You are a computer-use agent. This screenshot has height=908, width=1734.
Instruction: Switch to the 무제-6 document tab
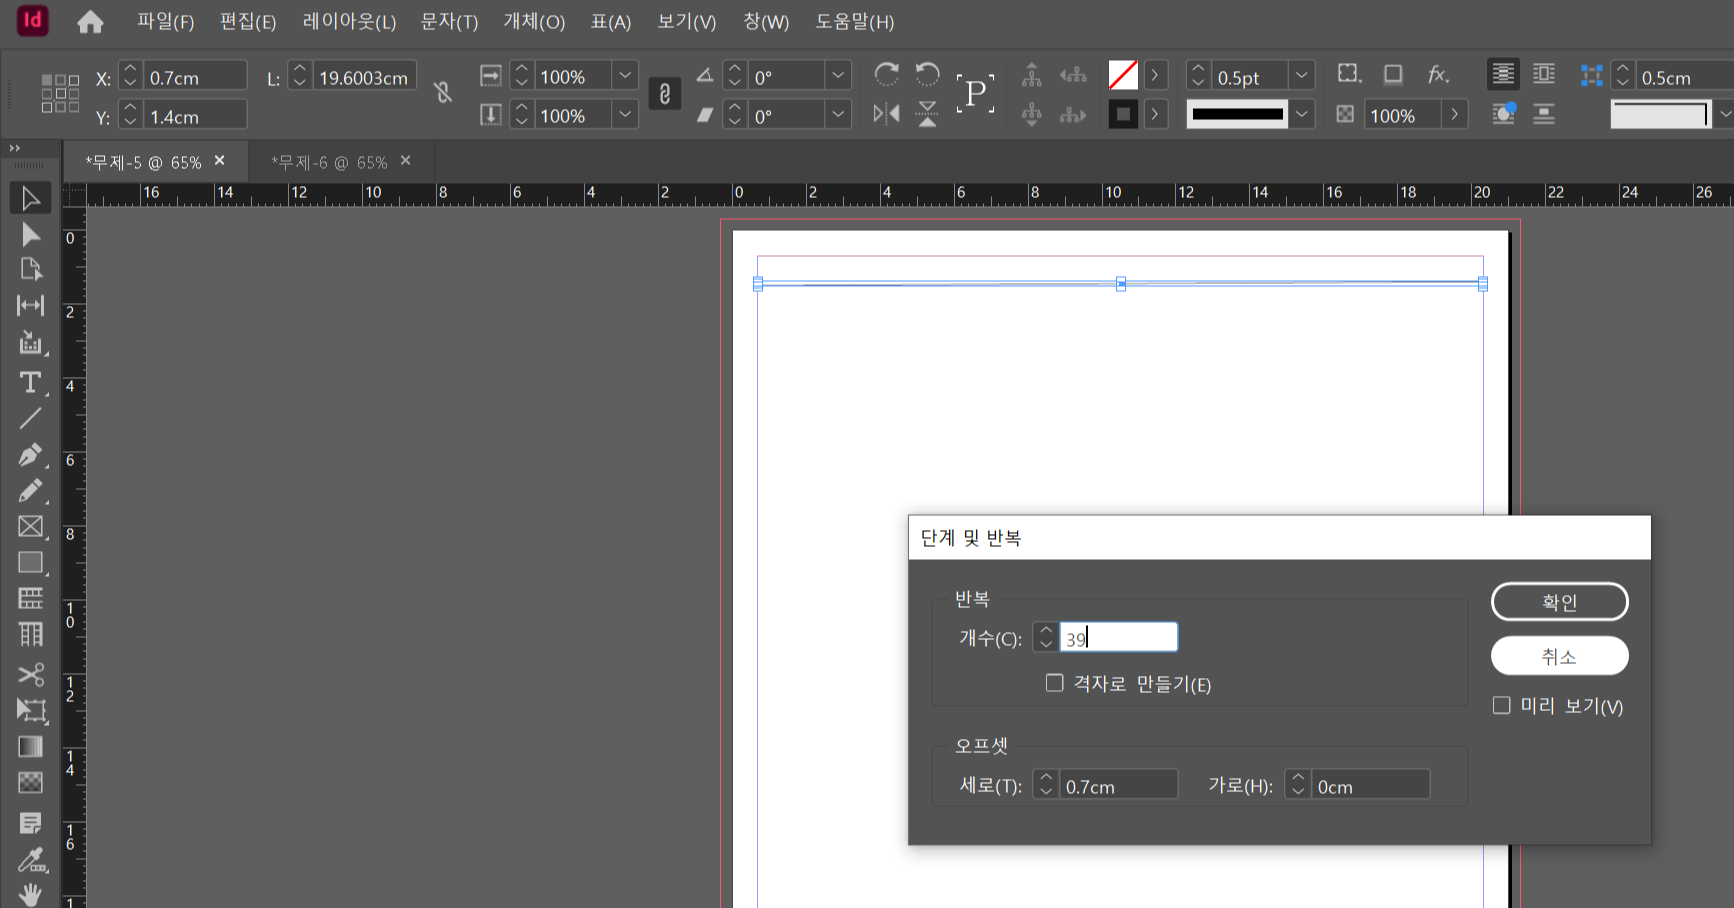tap(330, 162)
